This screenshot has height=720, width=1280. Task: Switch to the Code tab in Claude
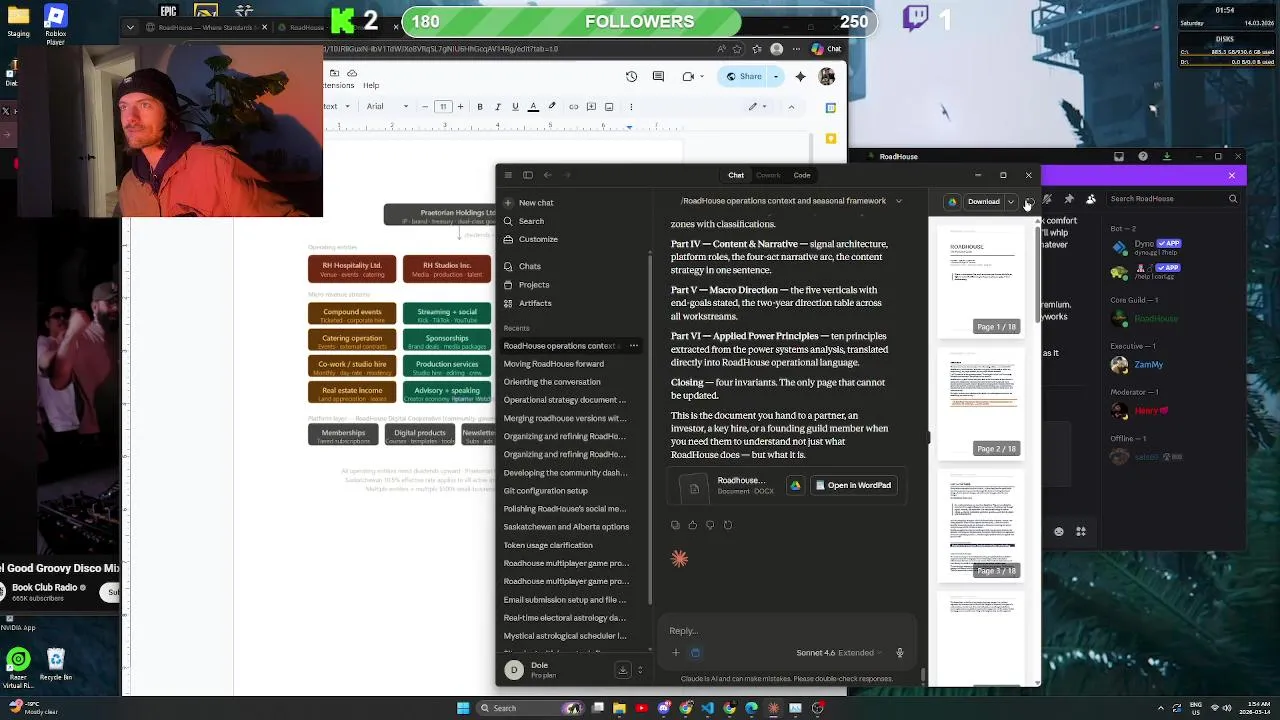pos(802,175)
